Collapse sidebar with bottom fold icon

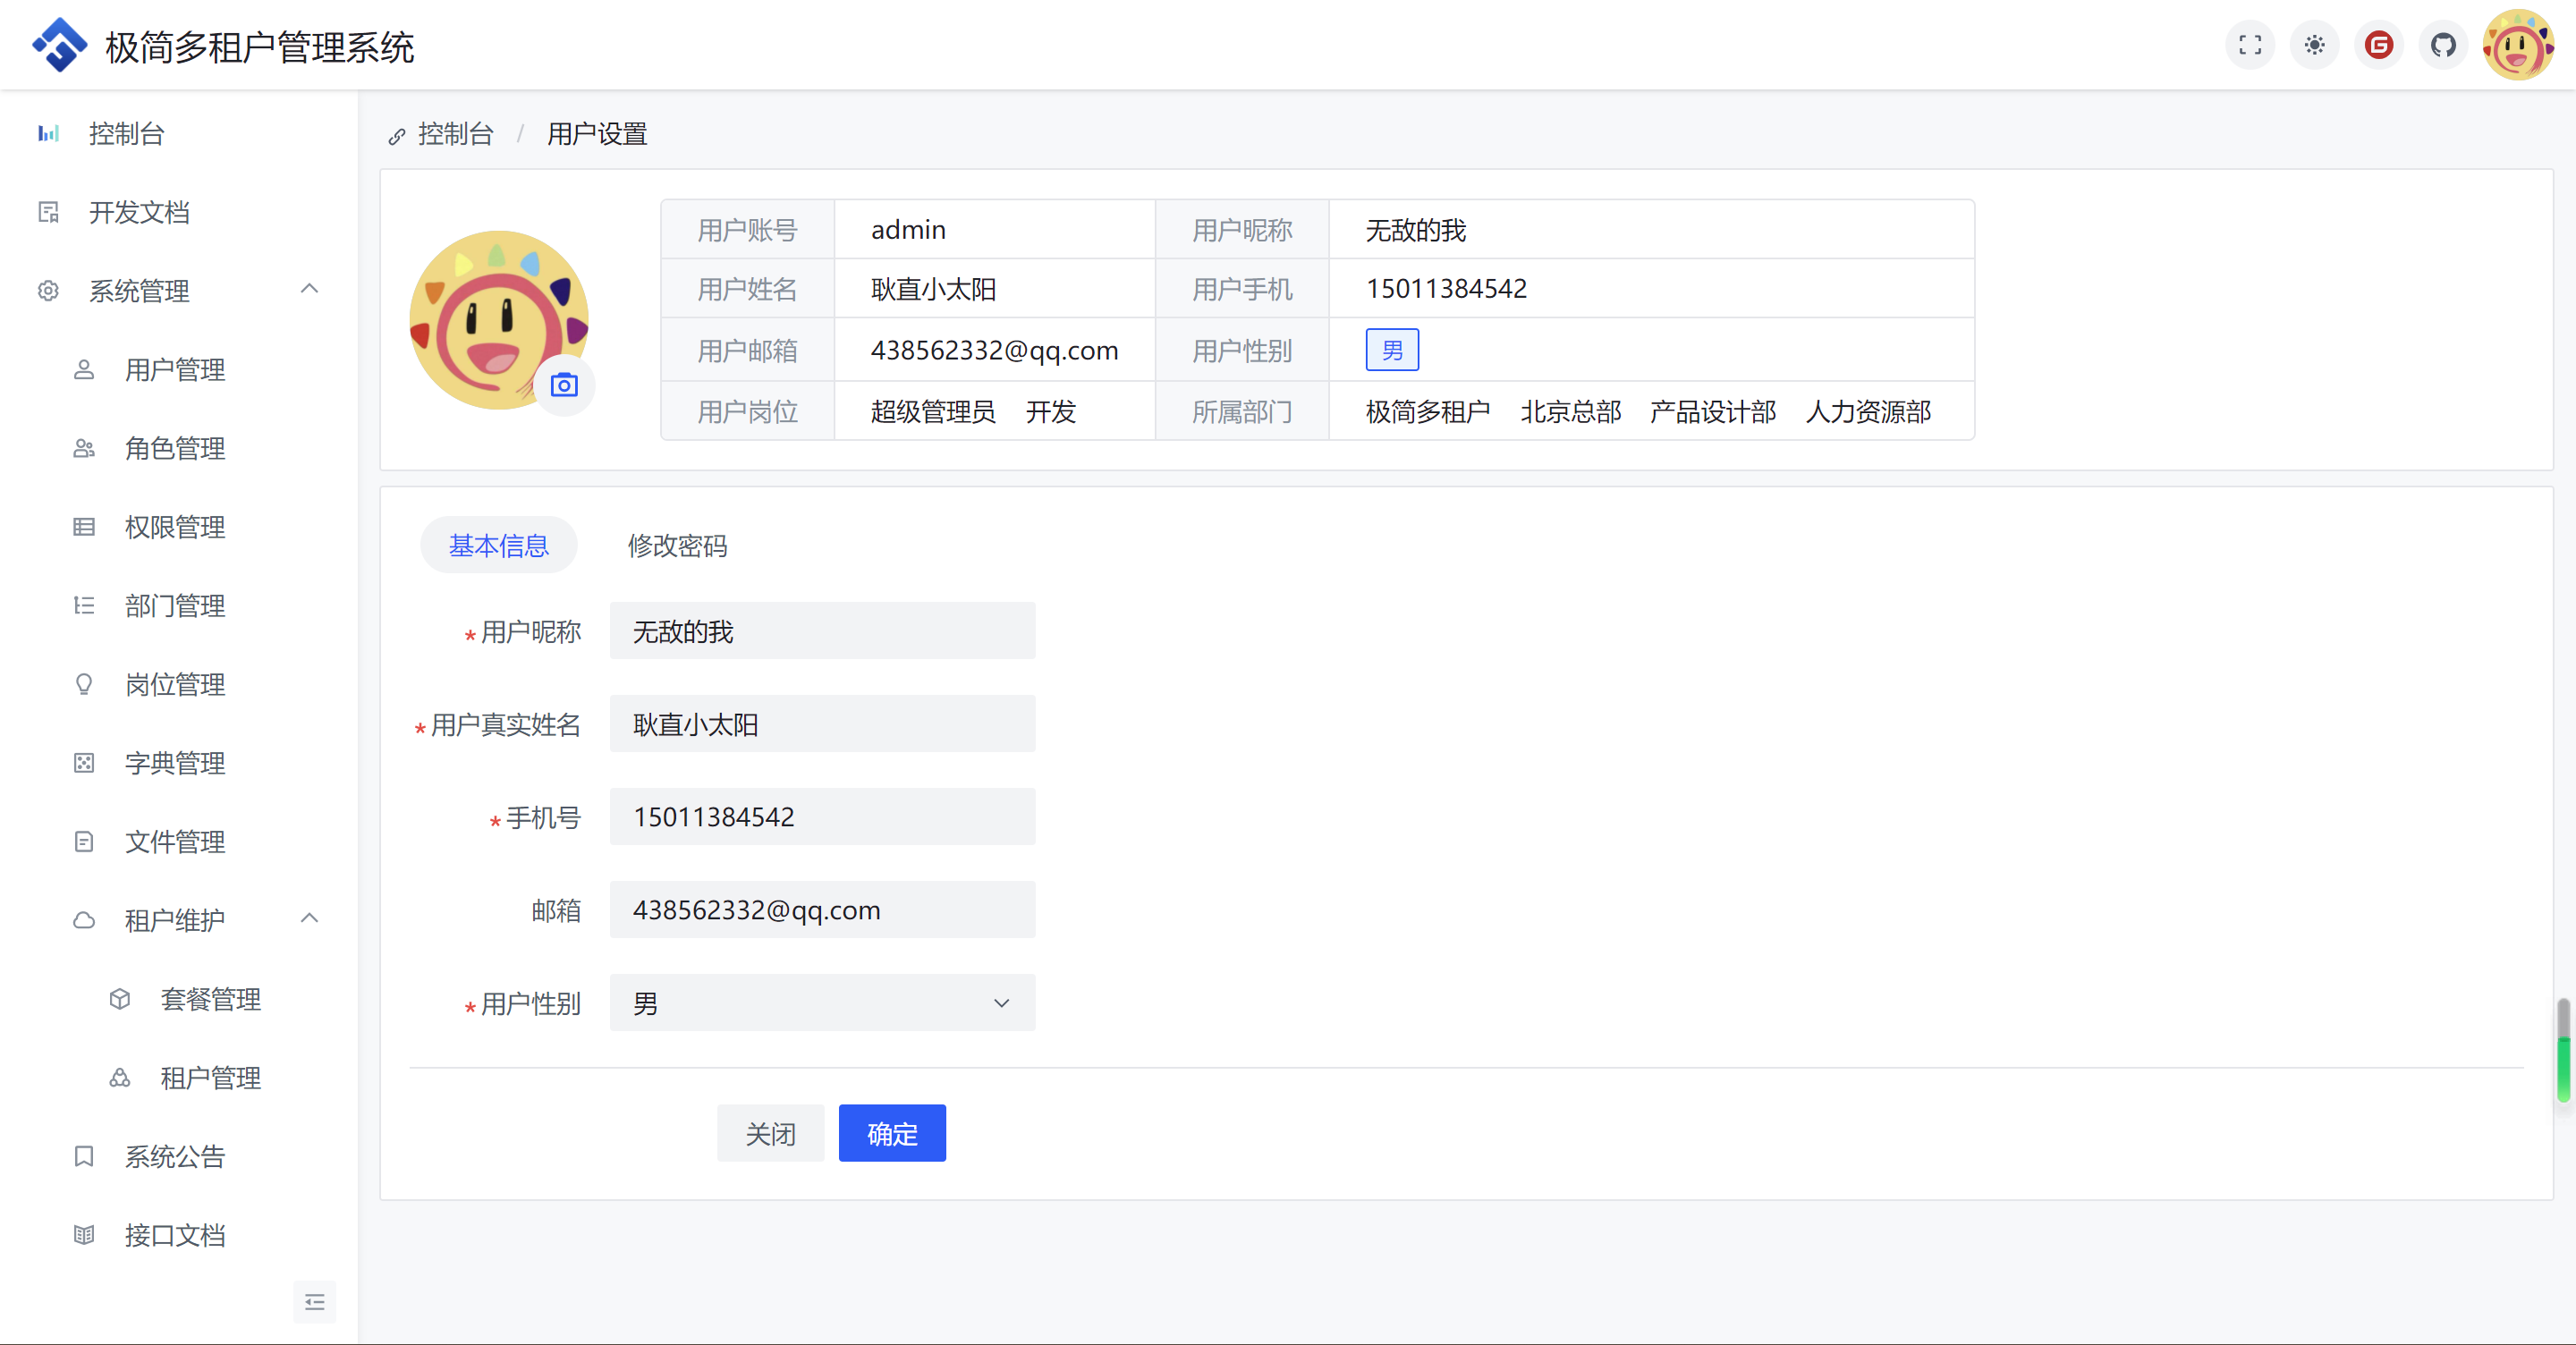(x=314, y=1302)
